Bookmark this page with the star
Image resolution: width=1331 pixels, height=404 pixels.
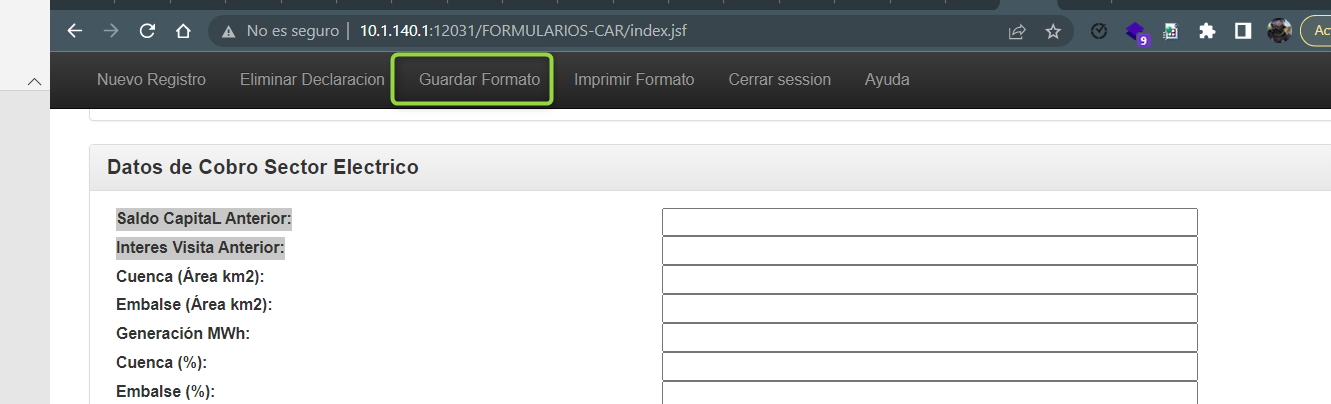pyautogui.click(x=1052, y=31)
